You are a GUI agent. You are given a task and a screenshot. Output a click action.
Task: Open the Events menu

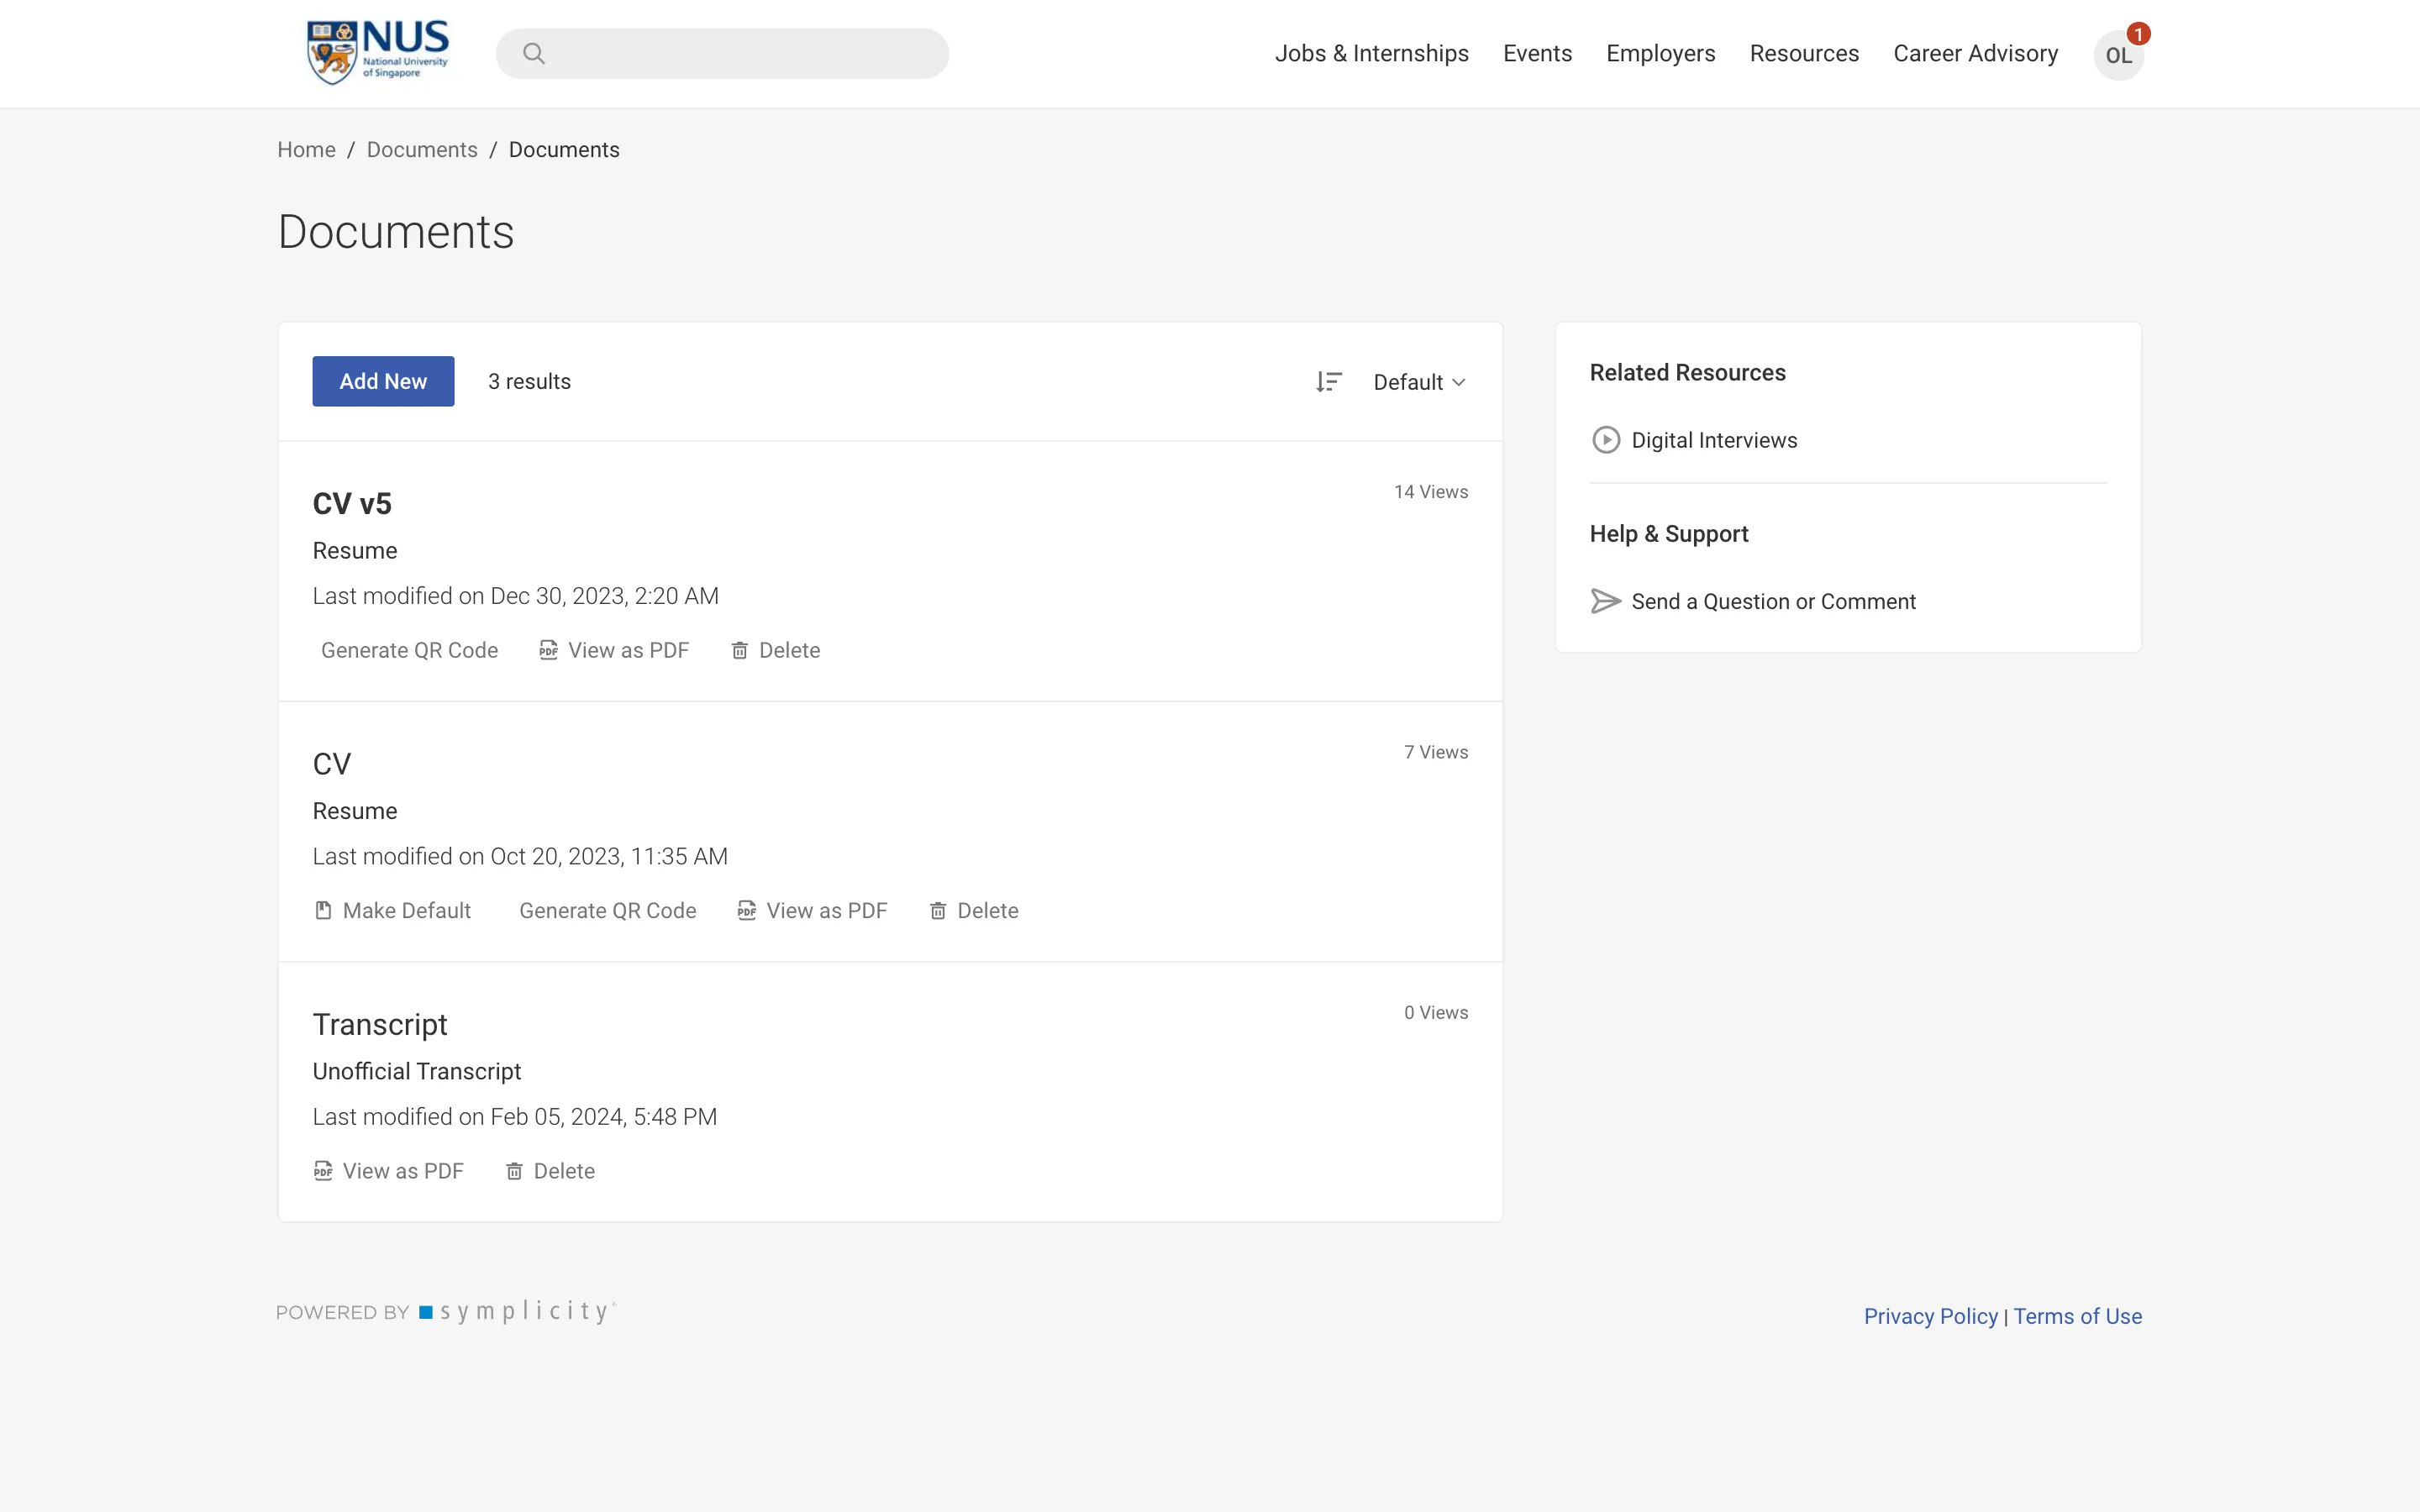point(1537,53)
